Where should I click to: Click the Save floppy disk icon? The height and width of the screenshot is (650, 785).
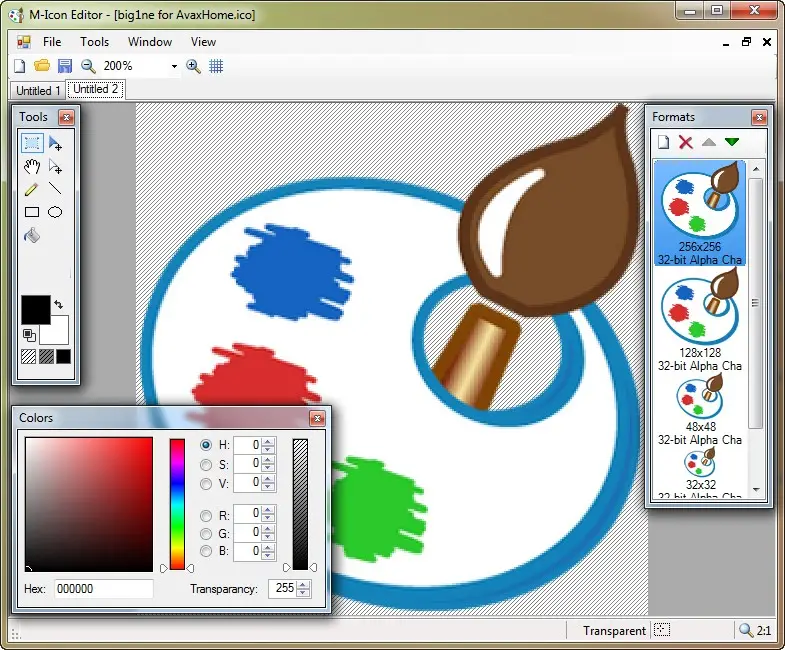pyautogui.click(x=65, y=66)
